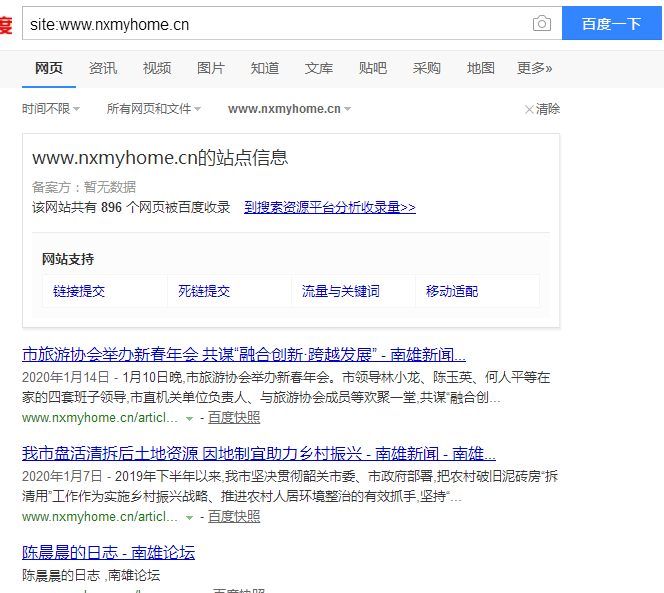Click the 死链提交 link
The width and height of the screenshot is (664, 593).
[x=204, y=291]
